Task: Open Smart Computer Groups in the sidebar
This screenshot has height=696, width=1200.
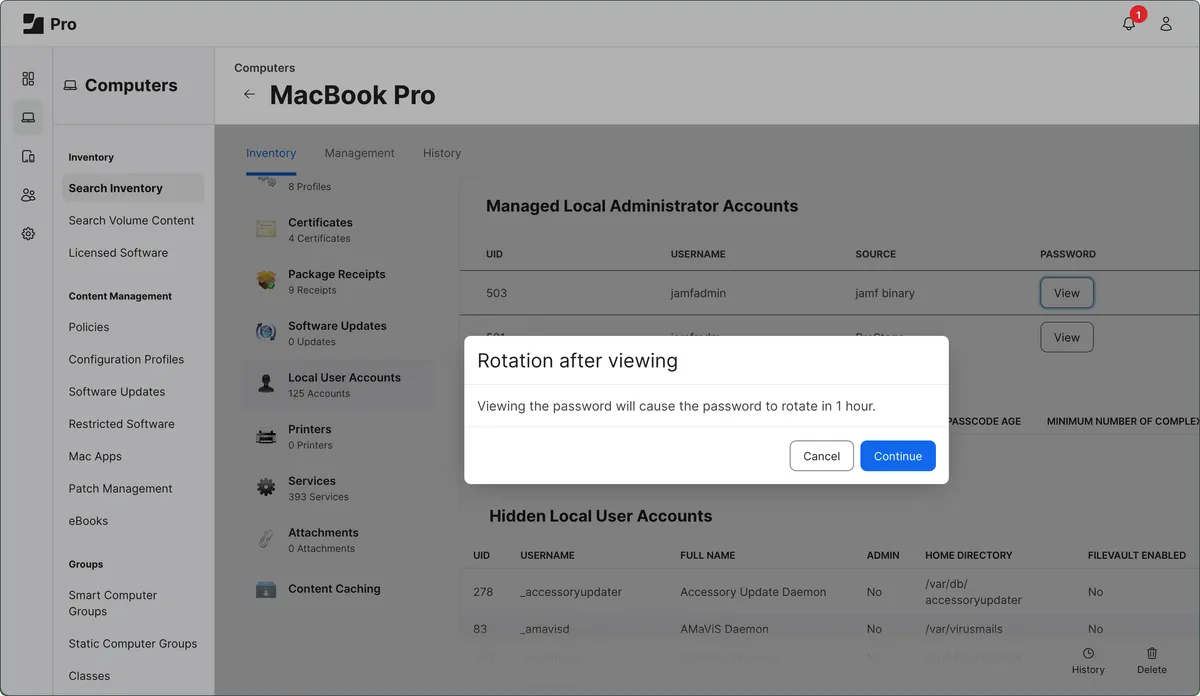Action: [113, 602]
